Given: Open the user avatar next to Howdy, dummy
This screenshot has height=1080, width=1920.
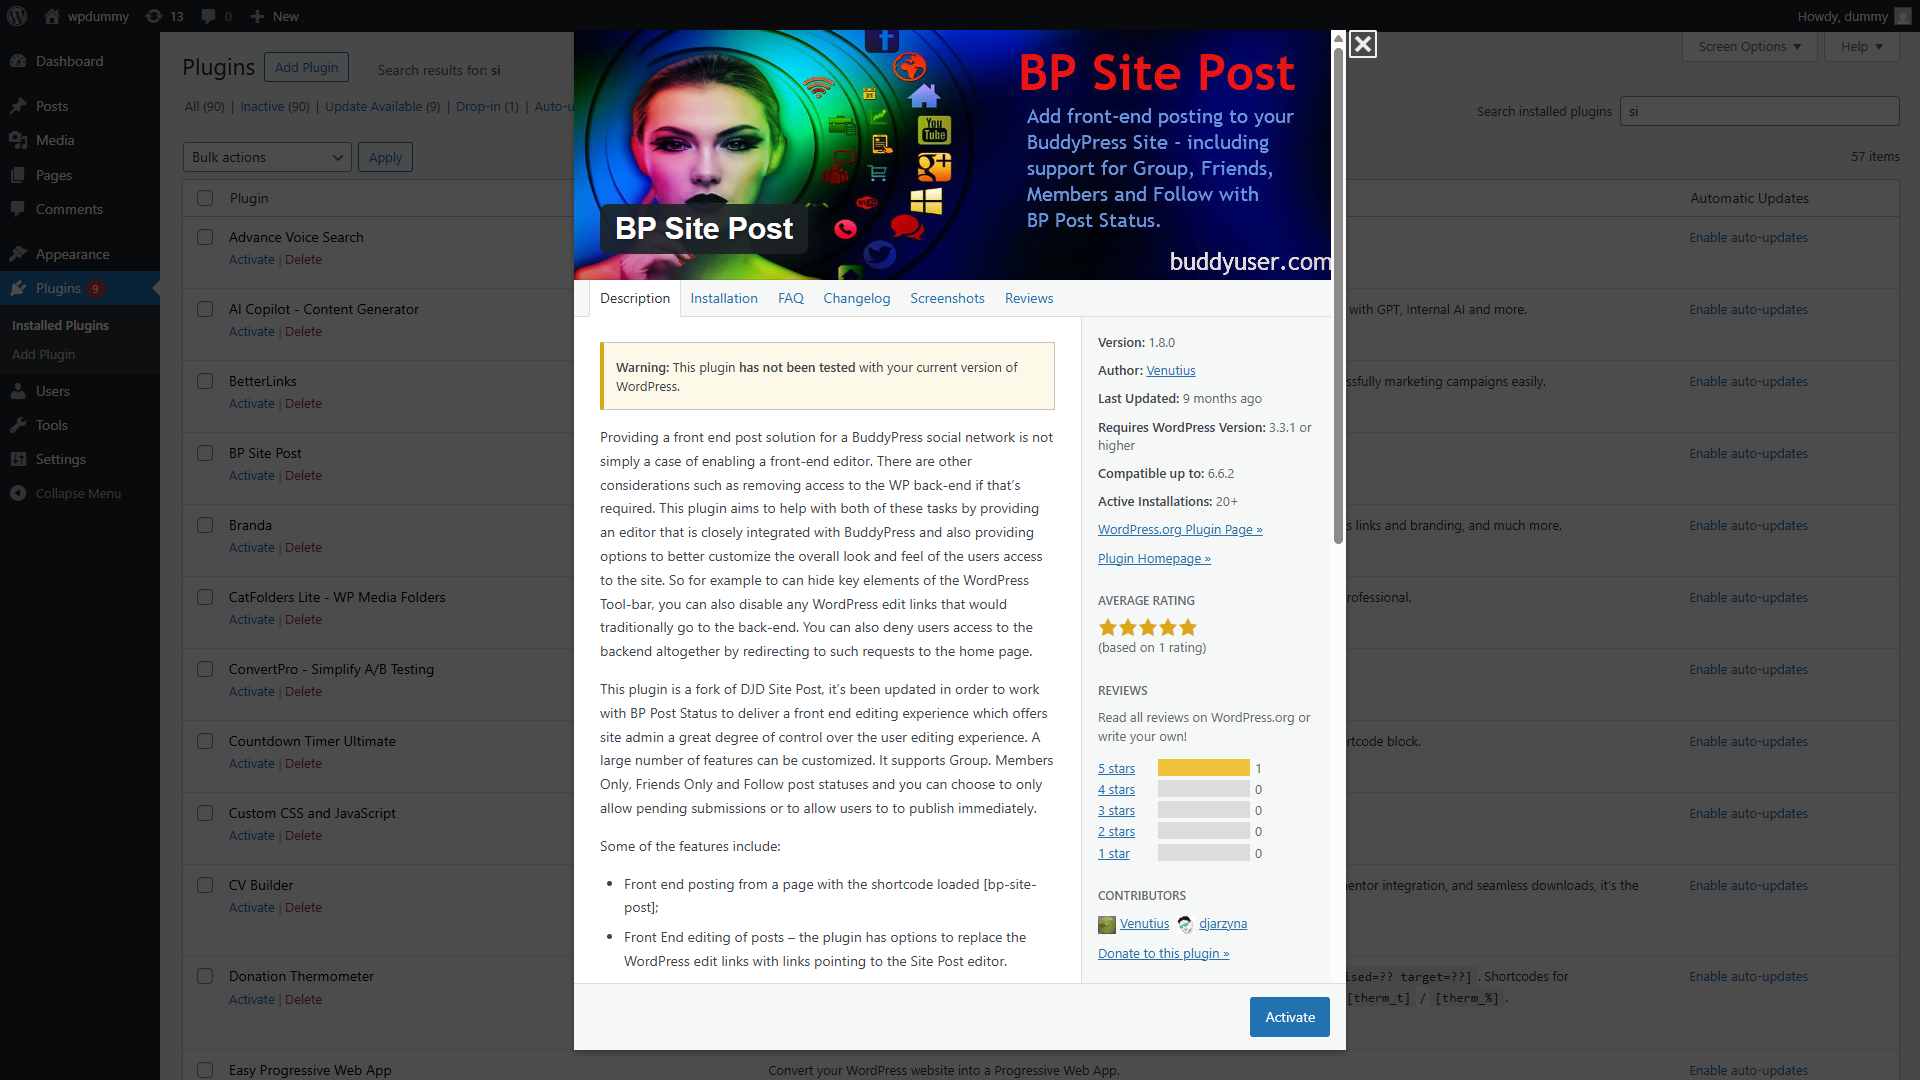Looking at the screenshot, I should coord(1902,16).
